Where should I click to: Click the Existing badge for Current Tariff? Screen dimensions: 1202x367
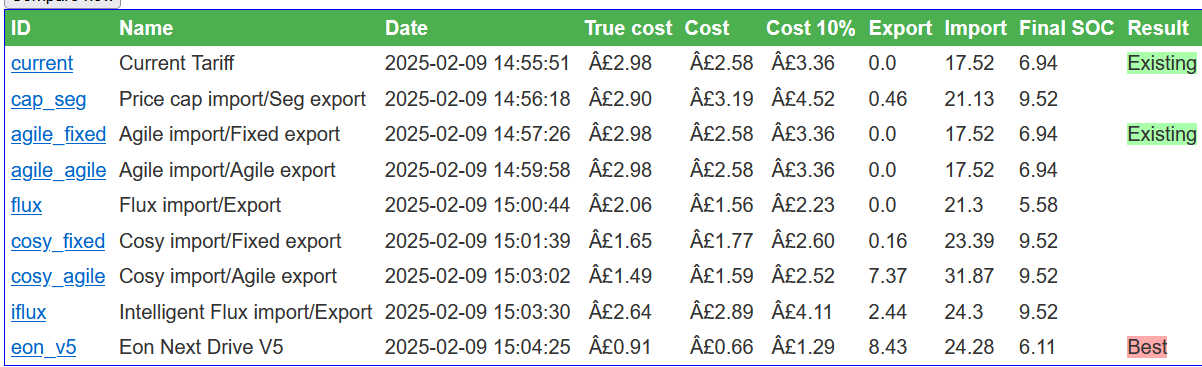pyautogui.click(x=1161, y=64)
